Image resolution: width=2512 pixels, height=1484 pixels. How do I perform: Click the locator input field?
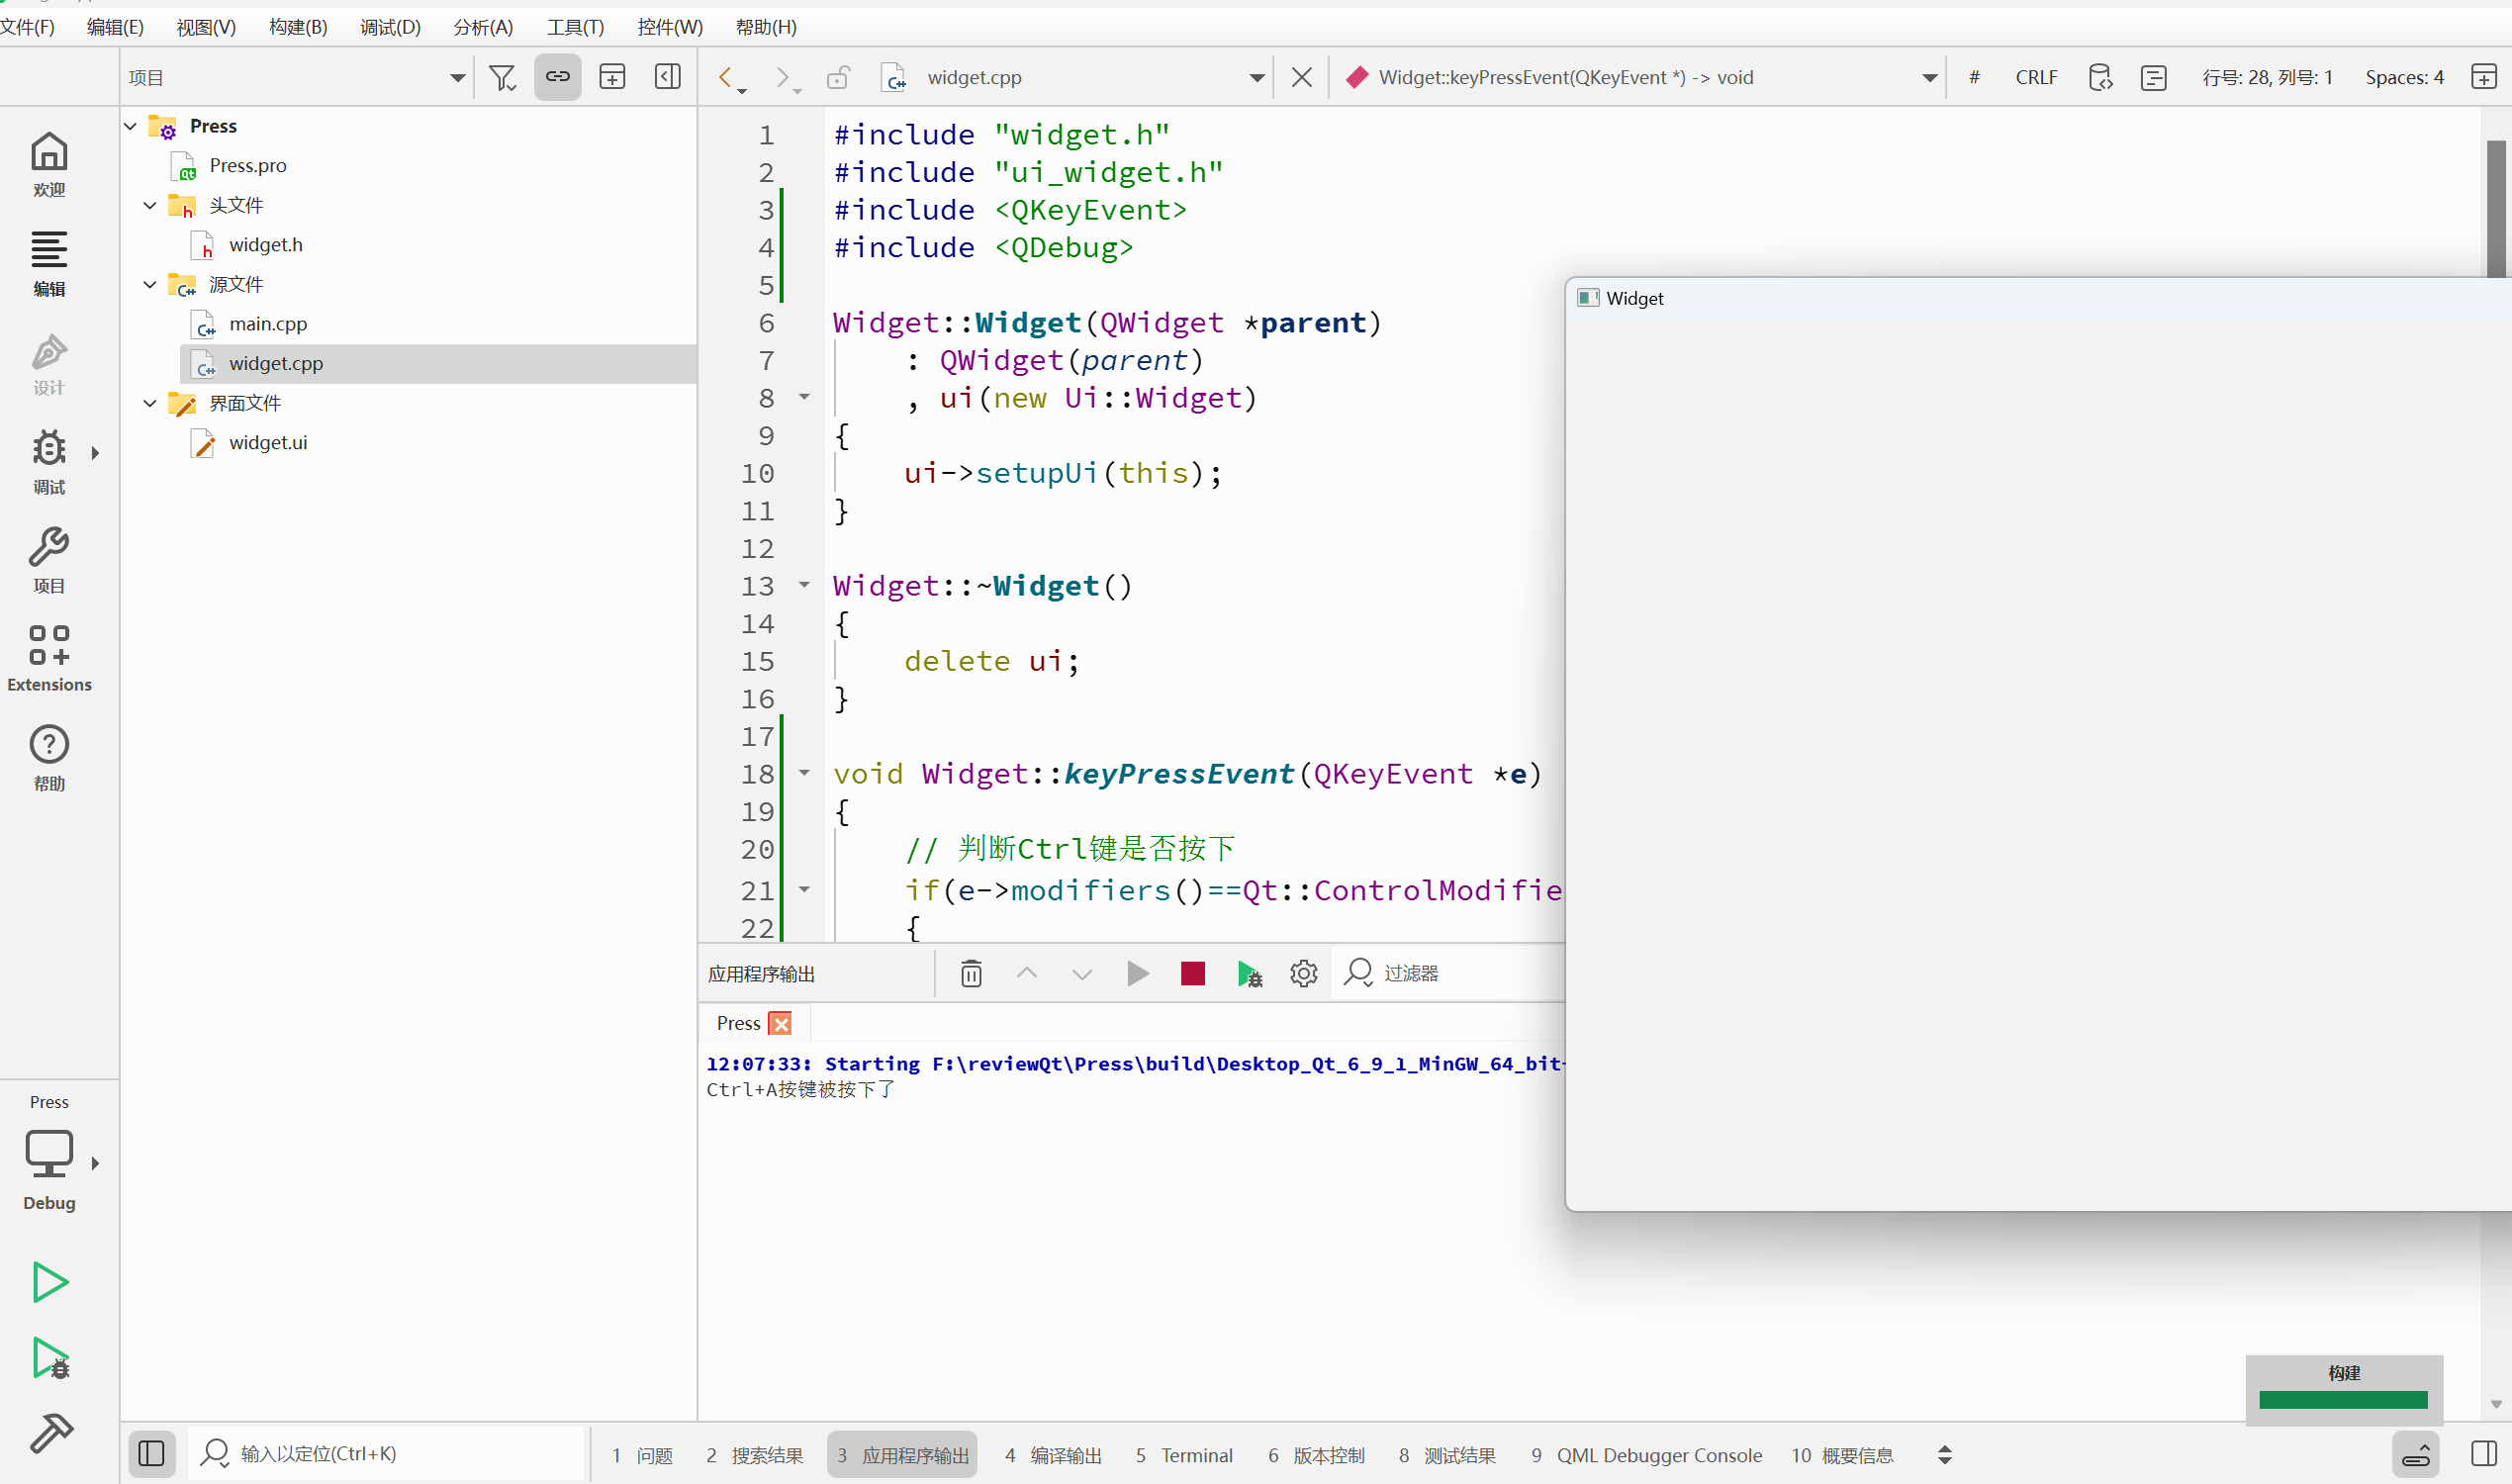pyautogui.click(x=390, y=1453)
